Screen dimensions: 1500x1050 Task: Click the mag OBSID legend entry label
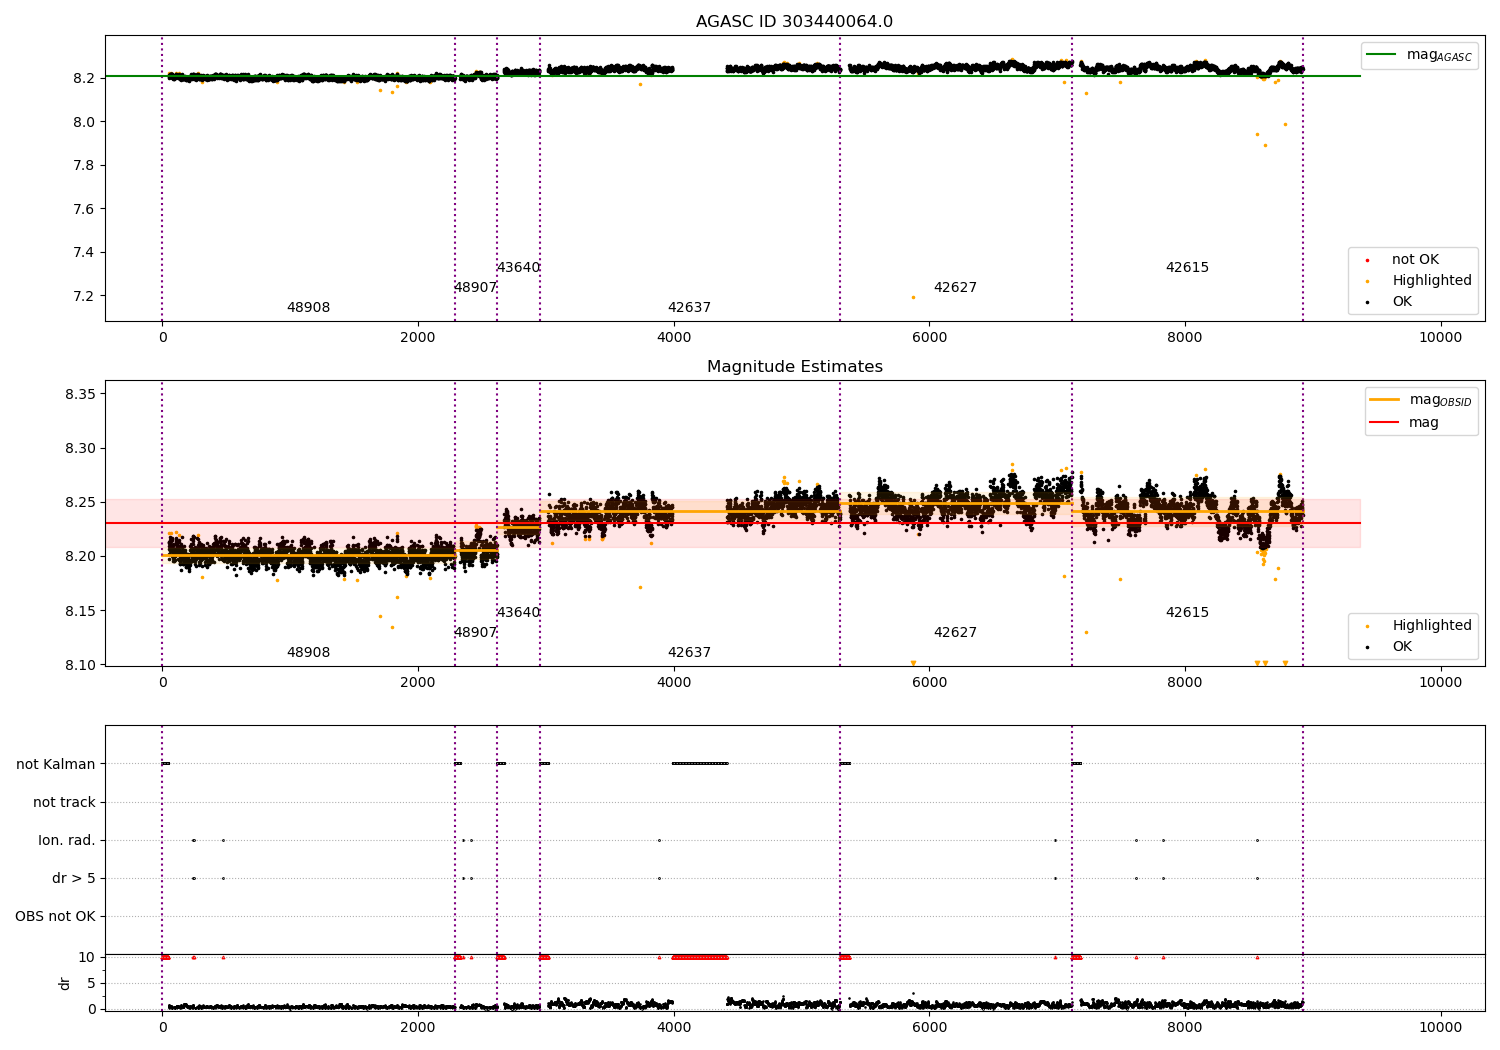pos(1441,400)
